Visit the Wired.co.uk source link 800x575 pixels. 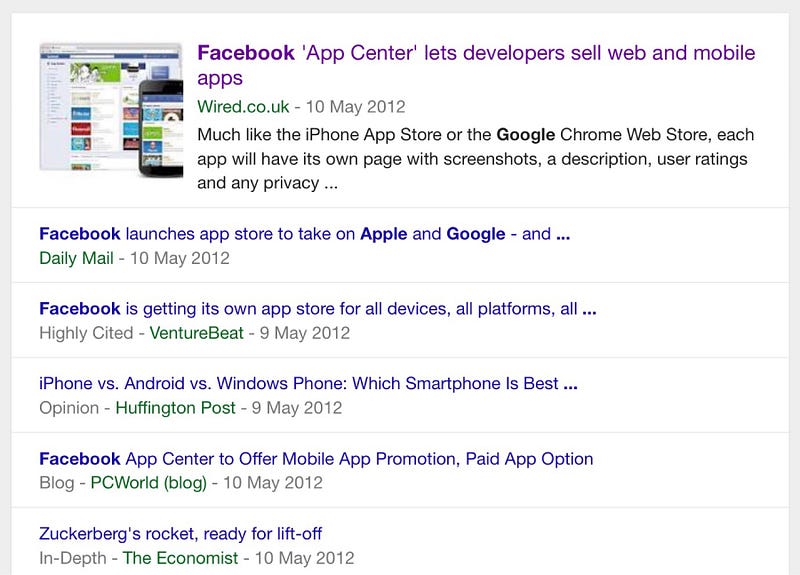coord(243,107)
